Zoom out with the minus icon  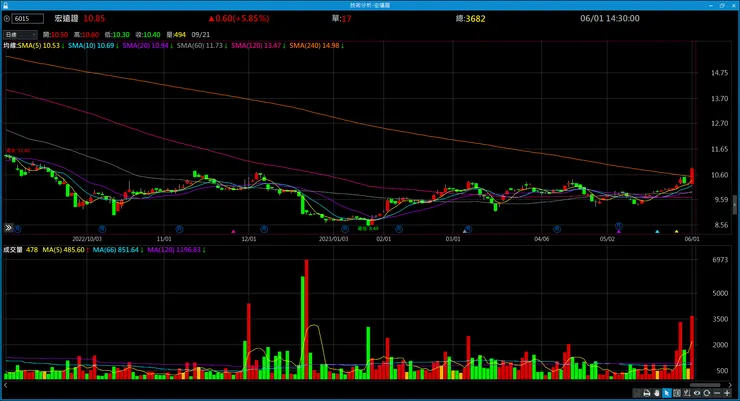point(717,393)
